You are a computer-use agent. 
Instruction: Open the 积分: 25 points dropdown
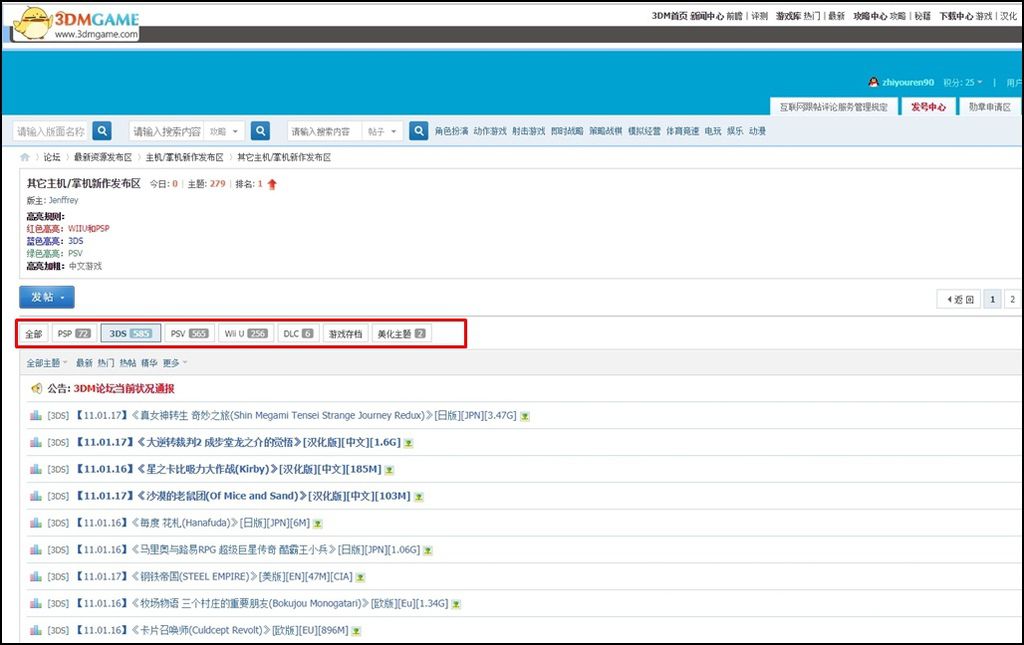coord(963,82)
